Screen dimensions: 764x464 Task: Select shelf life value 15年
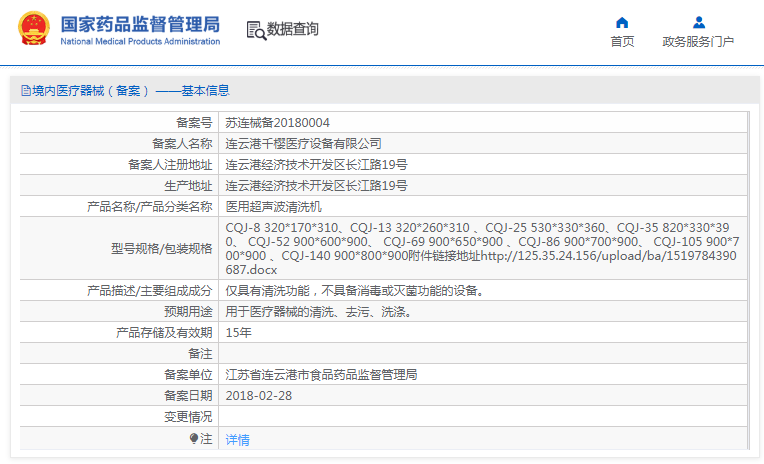pyautogui.click(x=238, y=333)
